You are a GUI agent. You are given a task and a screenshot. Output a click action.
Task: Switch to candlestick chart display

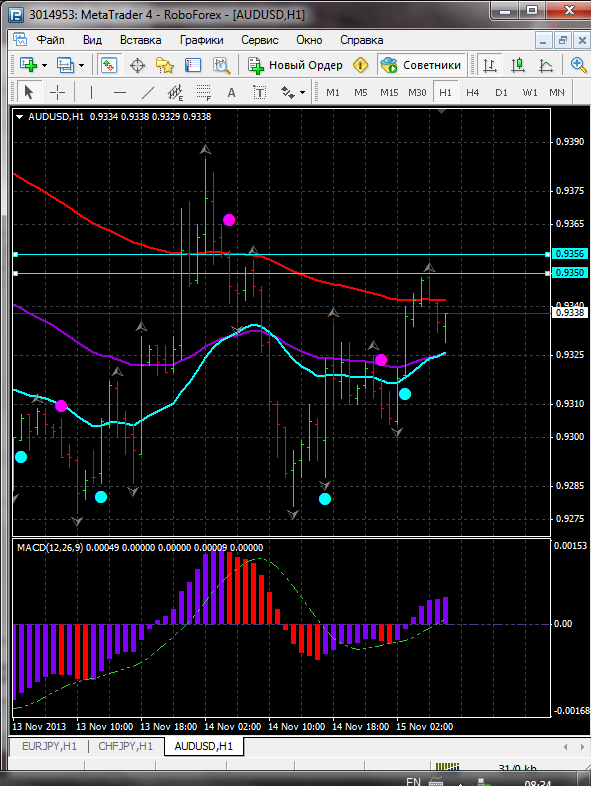point(517,65)
